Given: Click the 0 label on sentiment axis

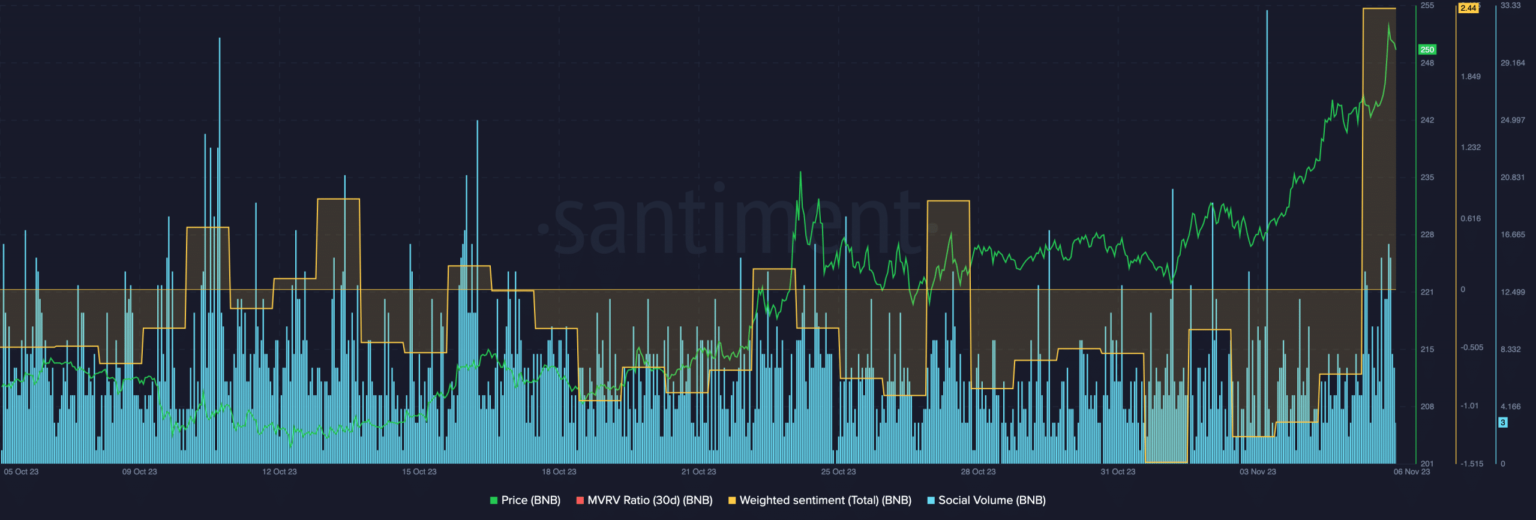Looking at the screenshot, I should click(x=1462, y=290).
